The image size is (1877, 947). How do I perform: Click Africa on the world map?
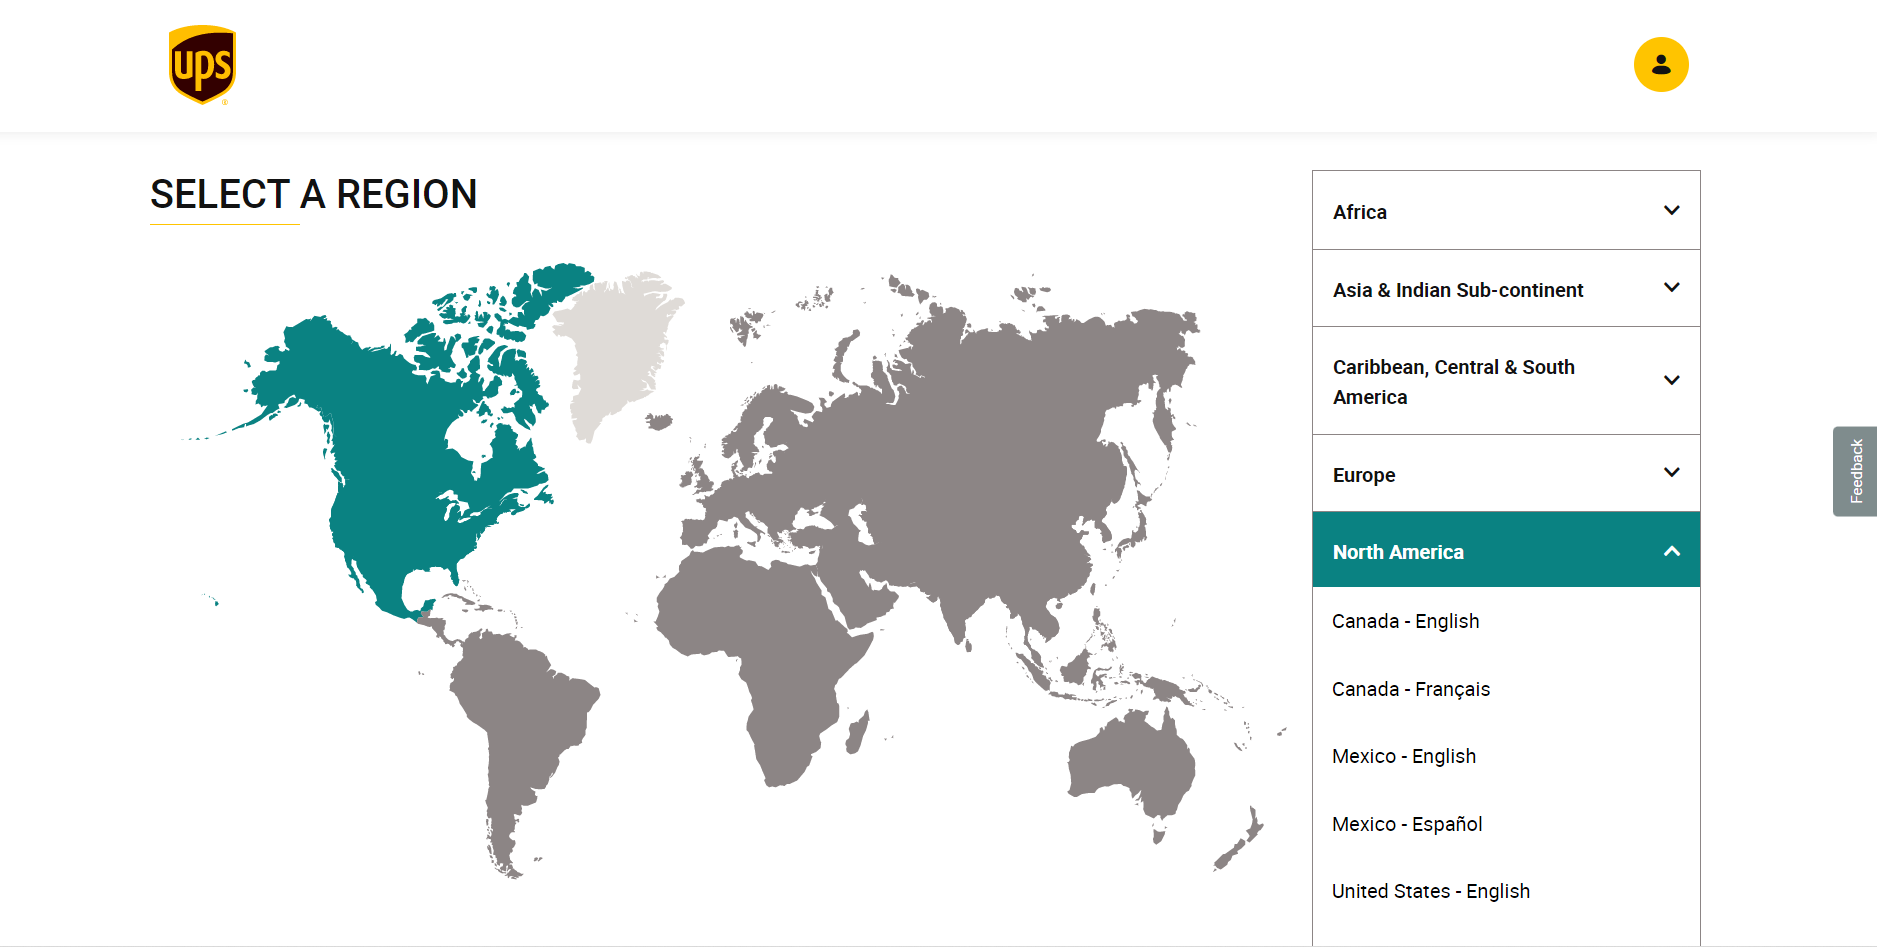tap(770, 650)
